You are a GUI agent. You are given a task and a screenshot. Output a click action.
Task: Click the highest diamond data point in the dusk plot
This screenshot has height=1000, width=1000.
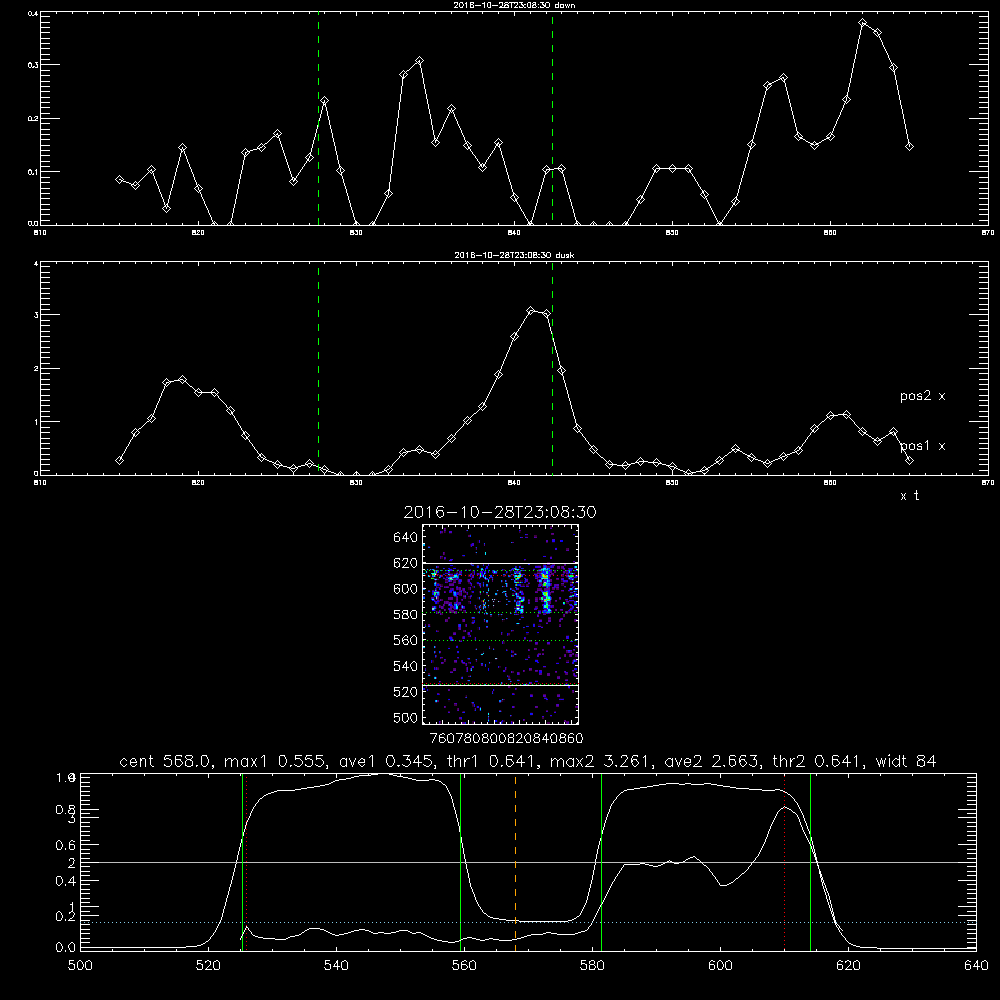coord(531,311)
